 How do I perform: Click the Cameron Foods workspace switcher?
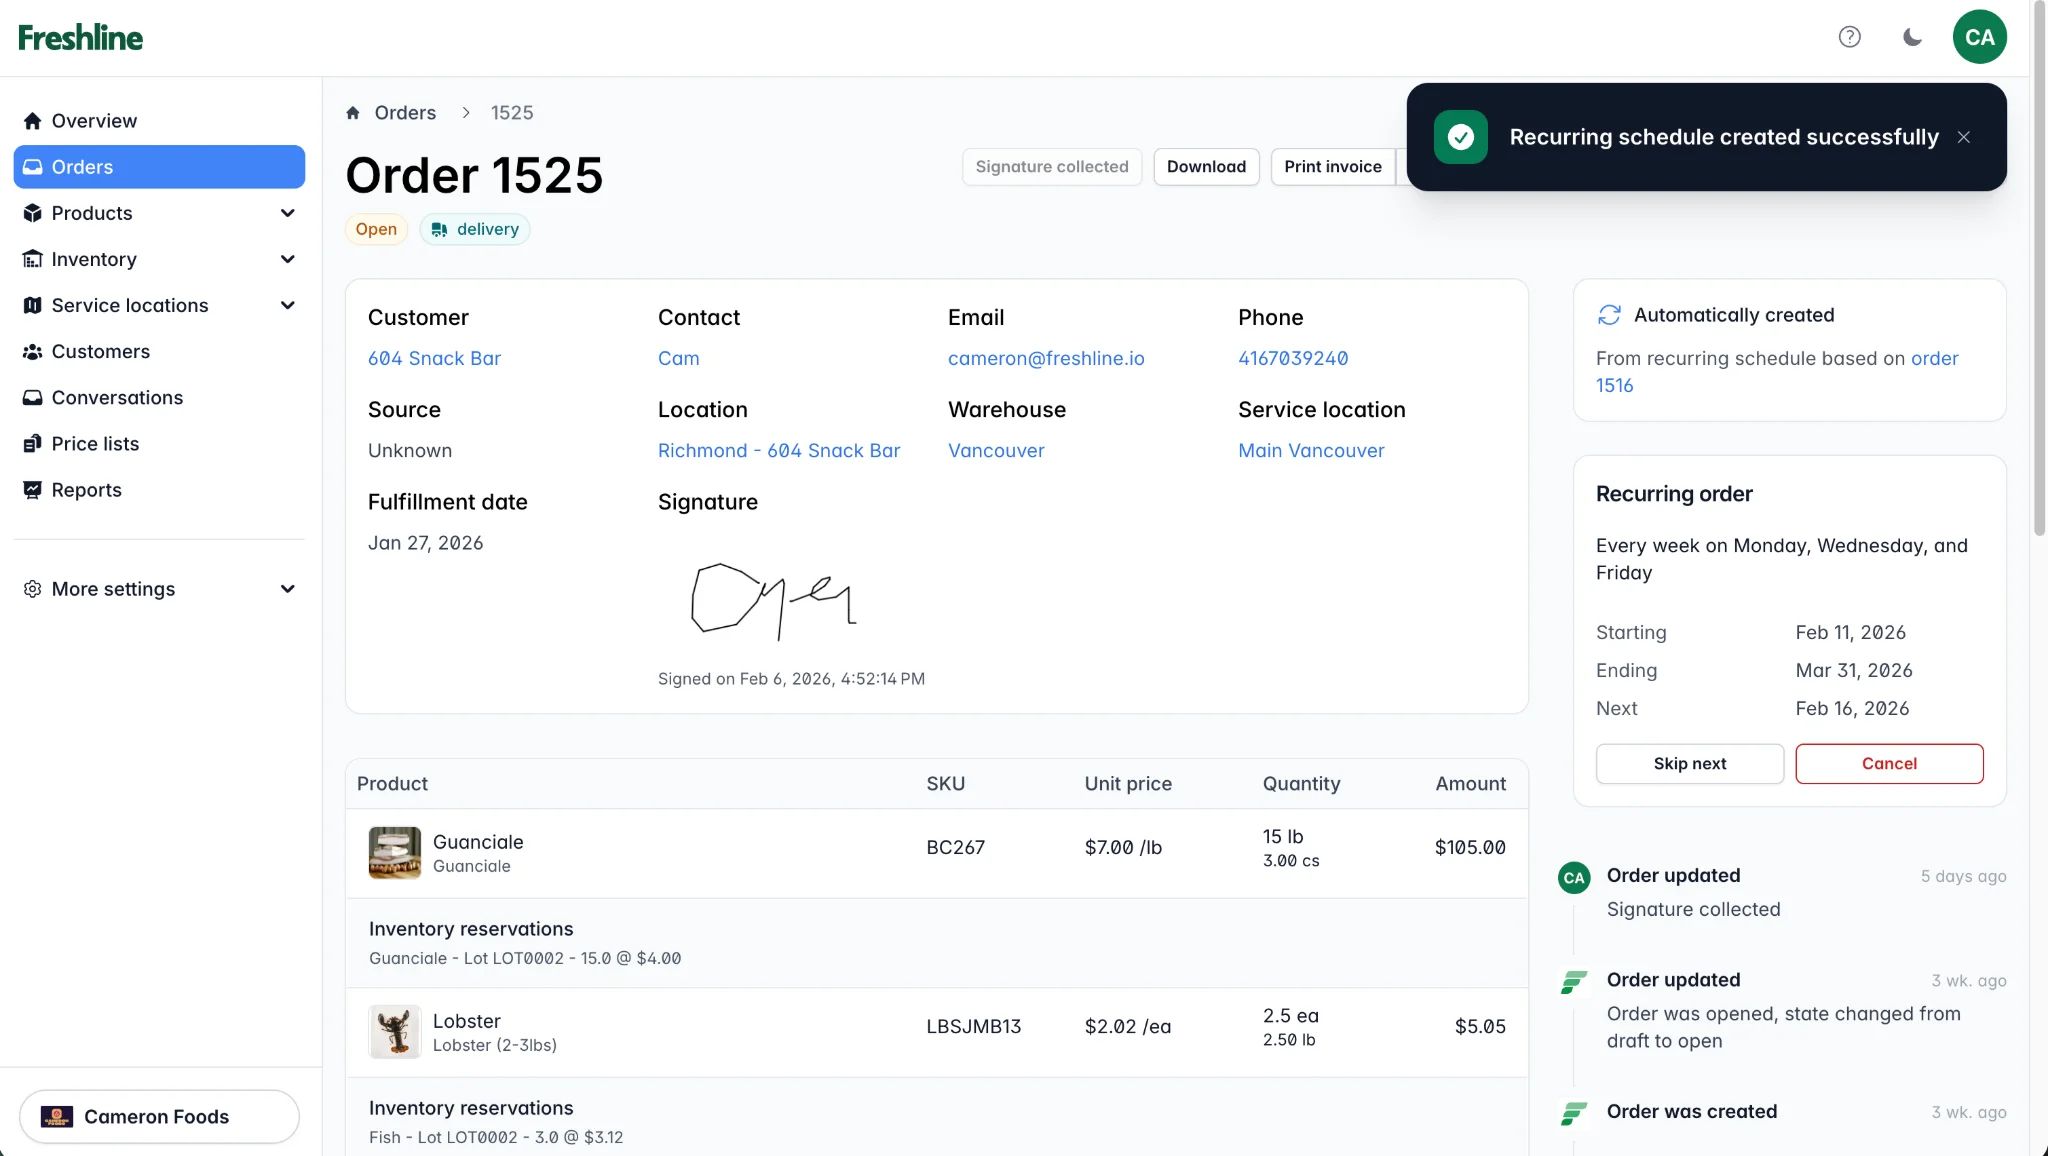[158, 1116]
